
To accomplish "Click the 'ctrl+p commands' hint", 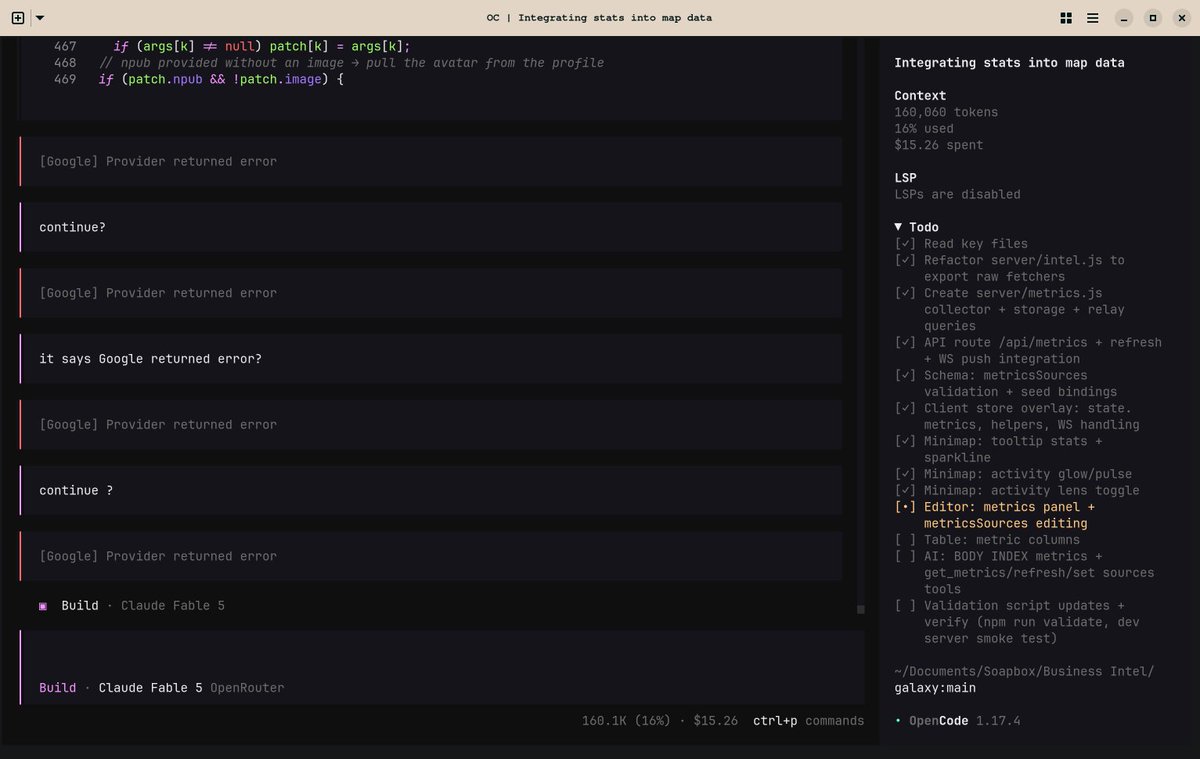I will point(808,720).
